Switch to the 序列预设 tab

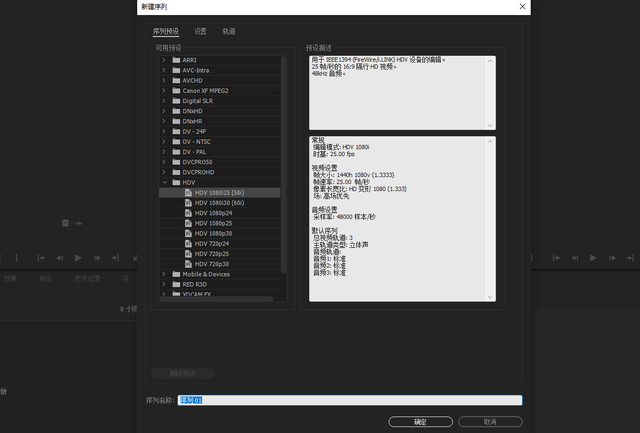[x=166, y=31]
